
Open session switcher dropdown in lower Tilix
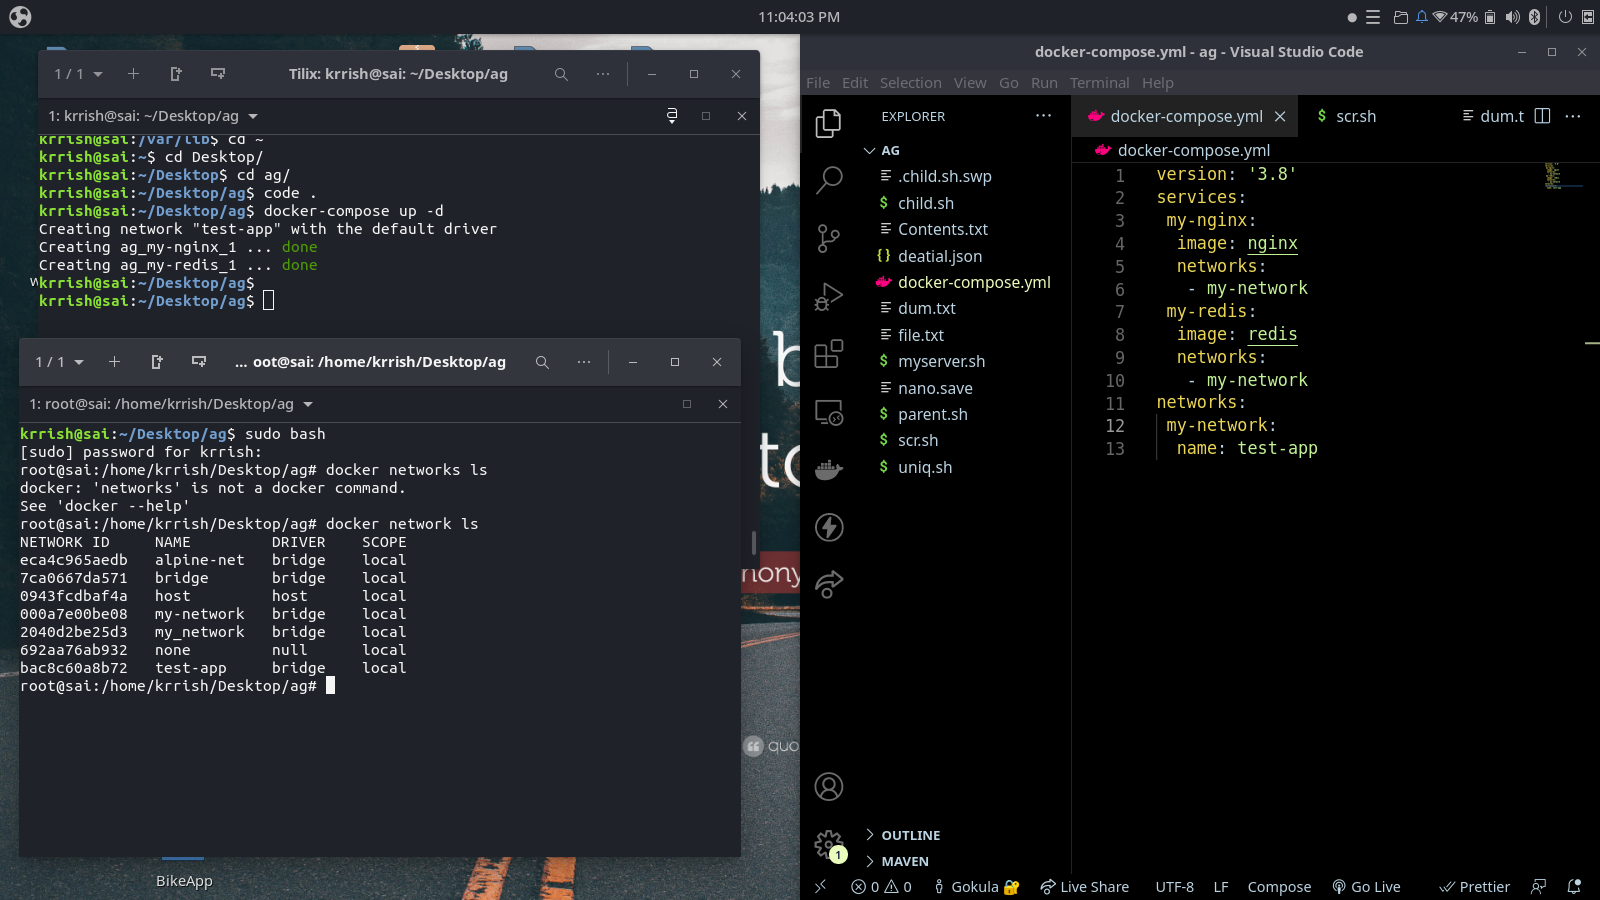(60, 362)
